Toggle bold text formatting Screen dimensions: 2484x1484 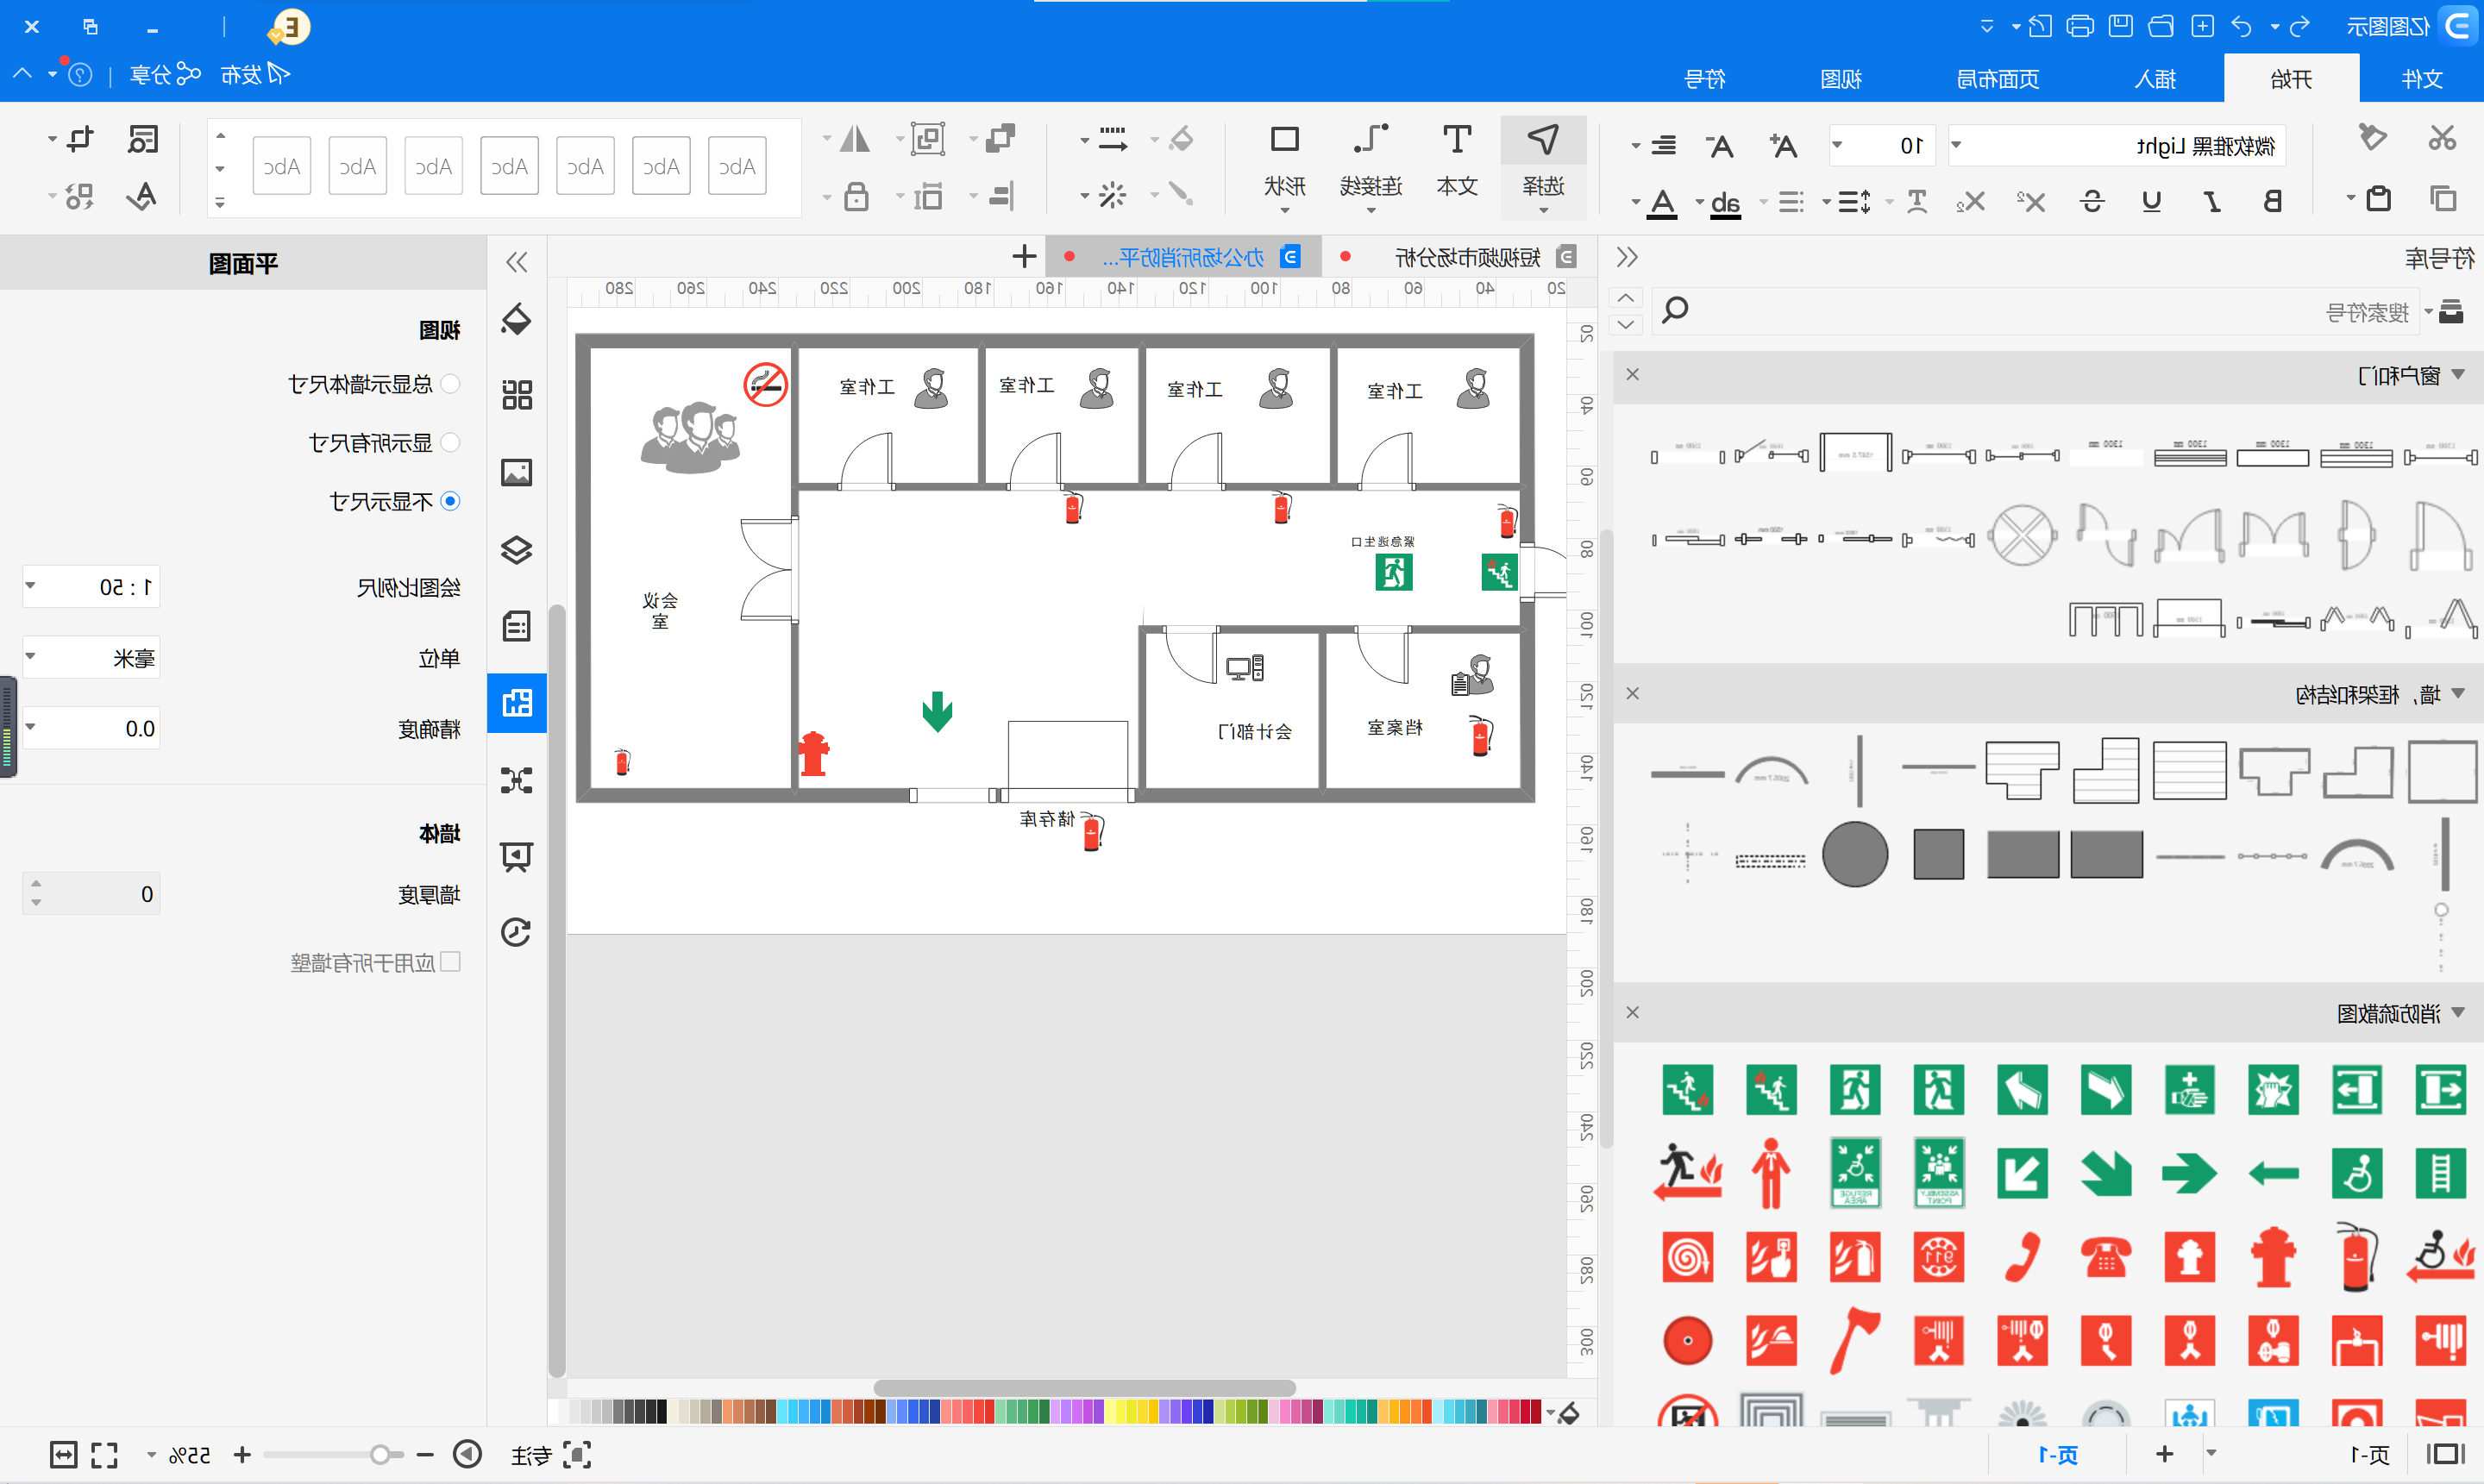coord(2272,201)
